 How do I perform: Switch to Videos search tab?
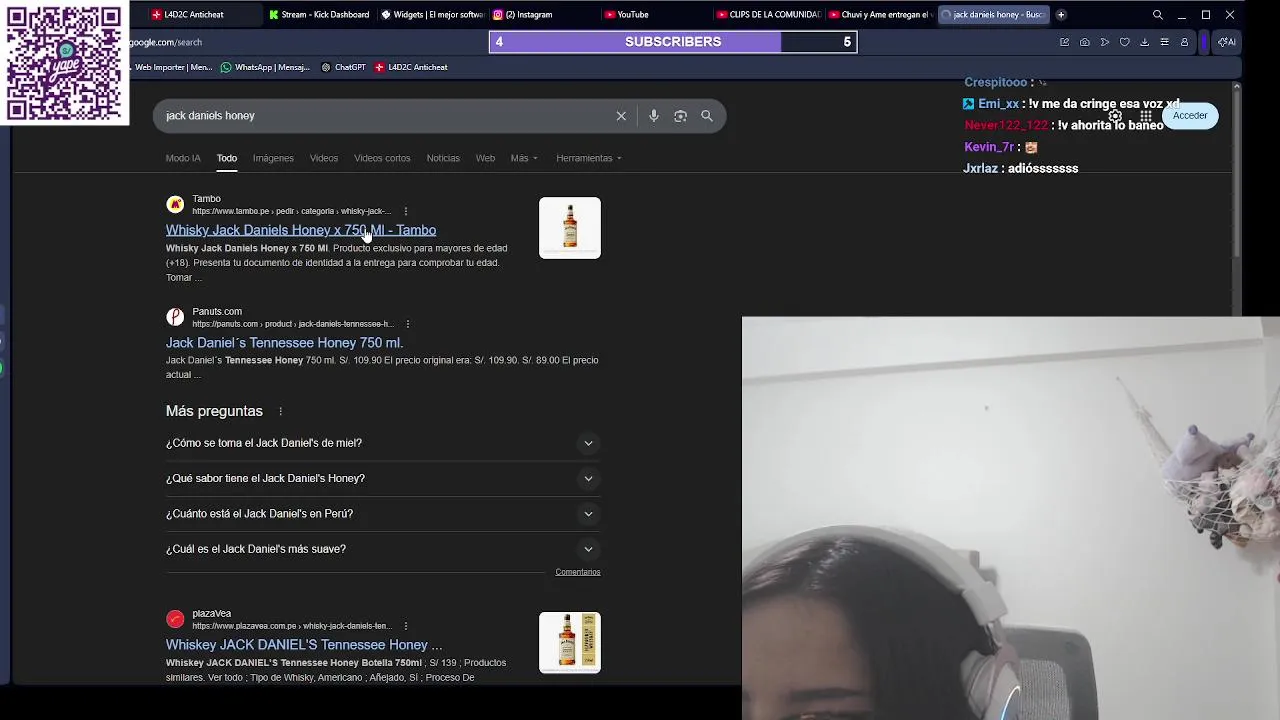(x=324, y=158)
